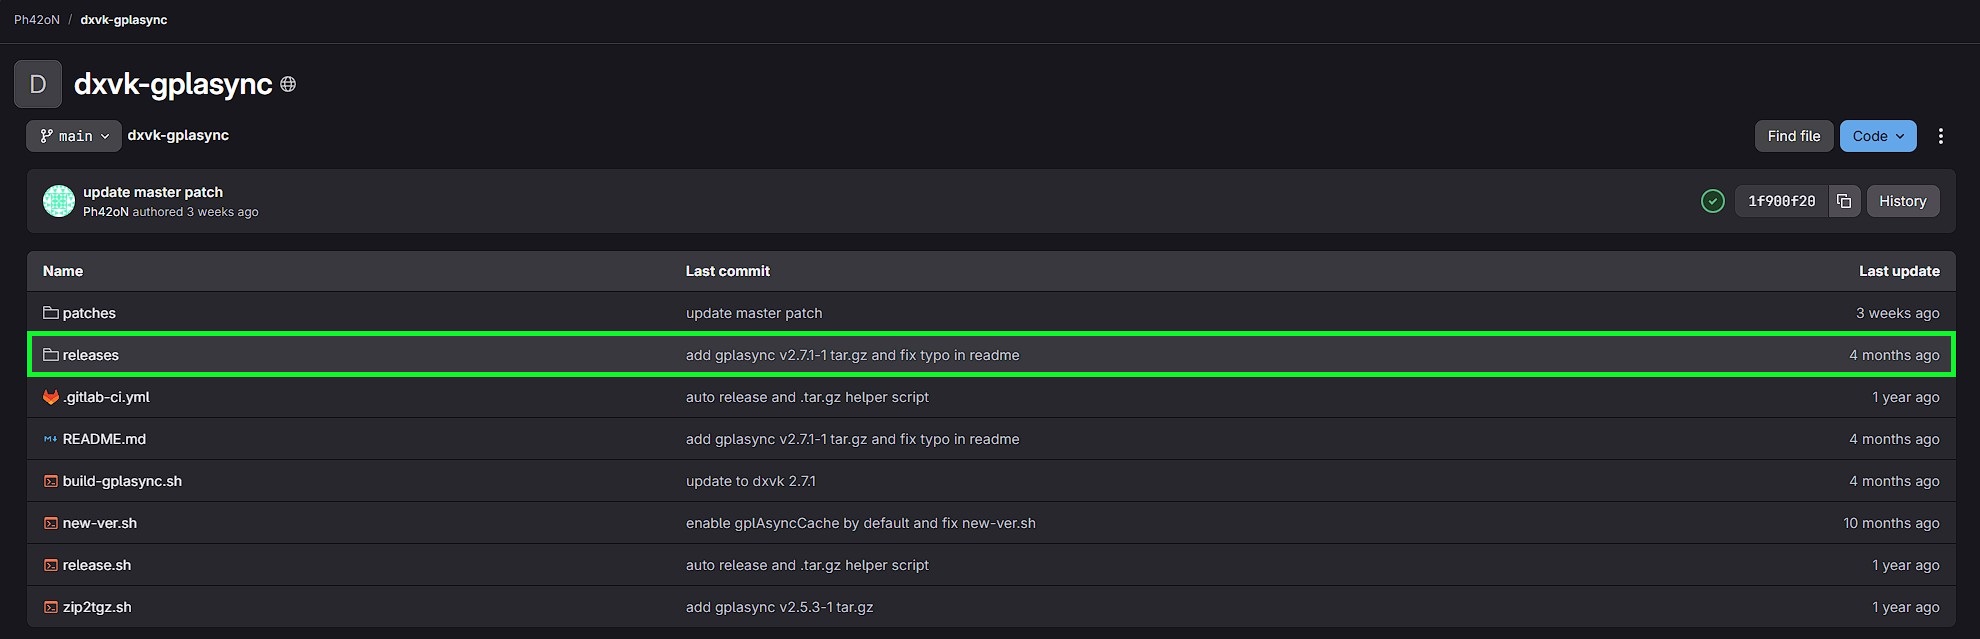Click the public visibility globe icon

coord(288,84)
